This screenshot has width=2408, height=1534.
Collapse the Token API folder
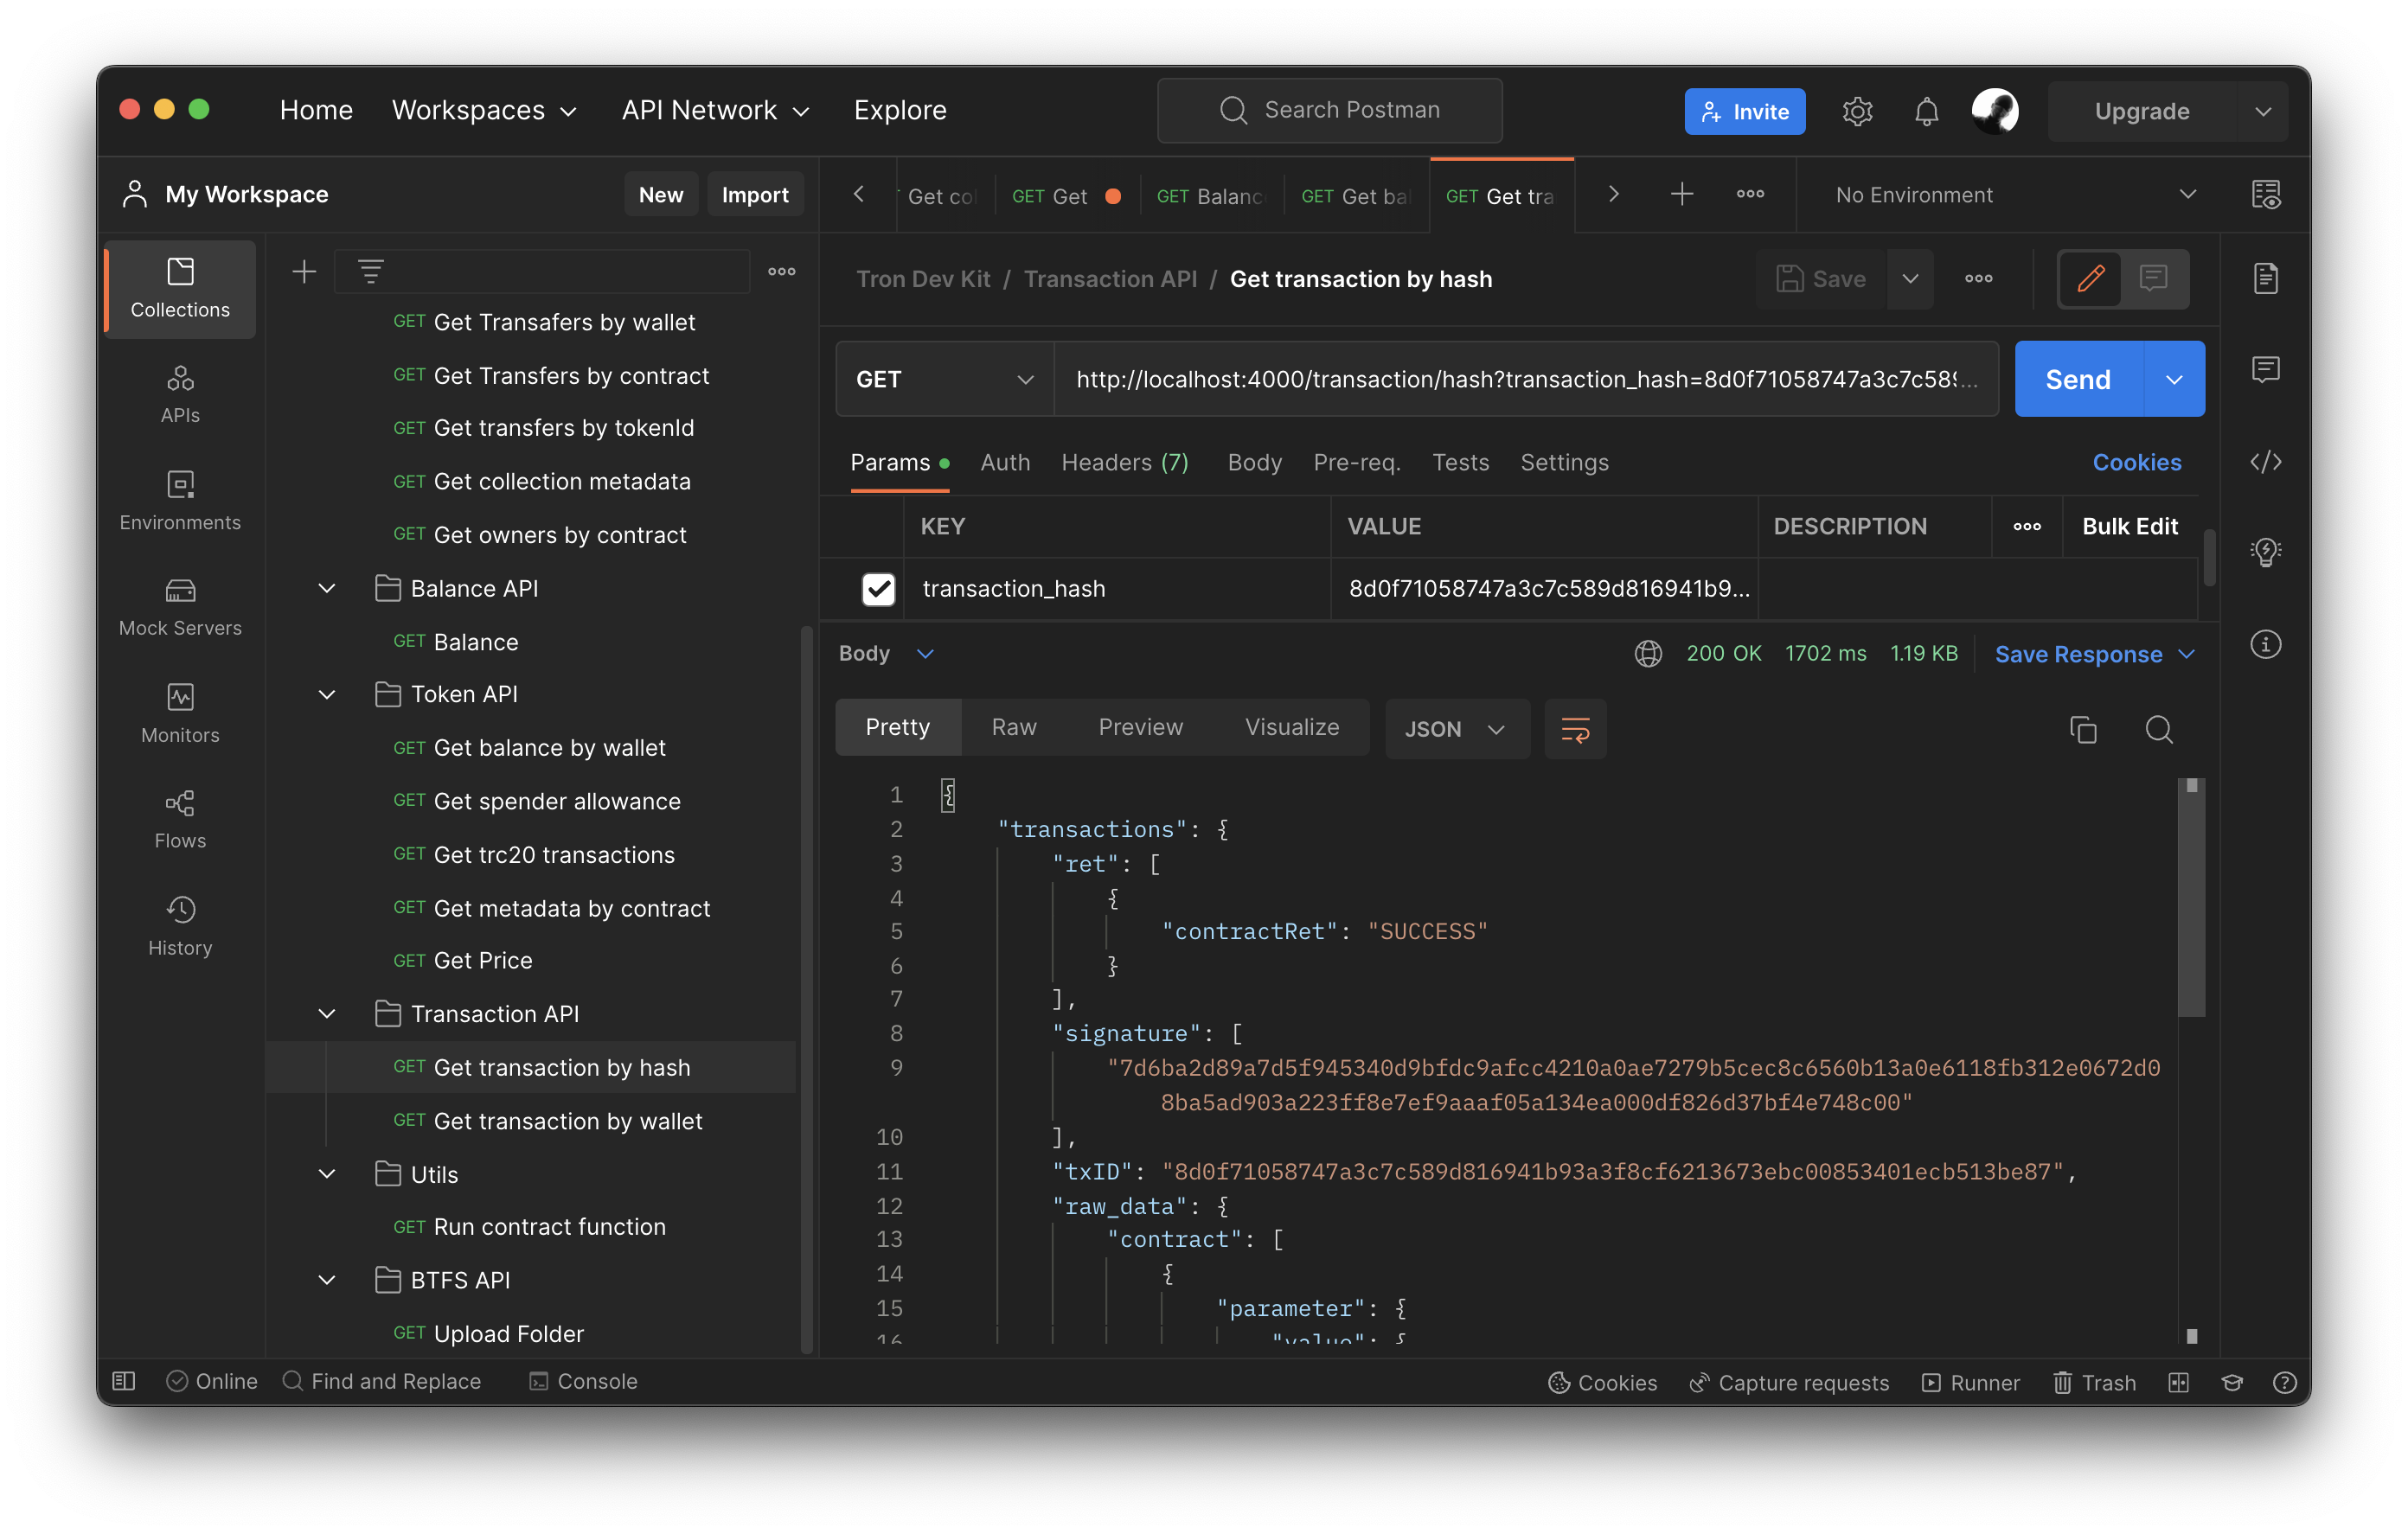(x=327, y=695)
